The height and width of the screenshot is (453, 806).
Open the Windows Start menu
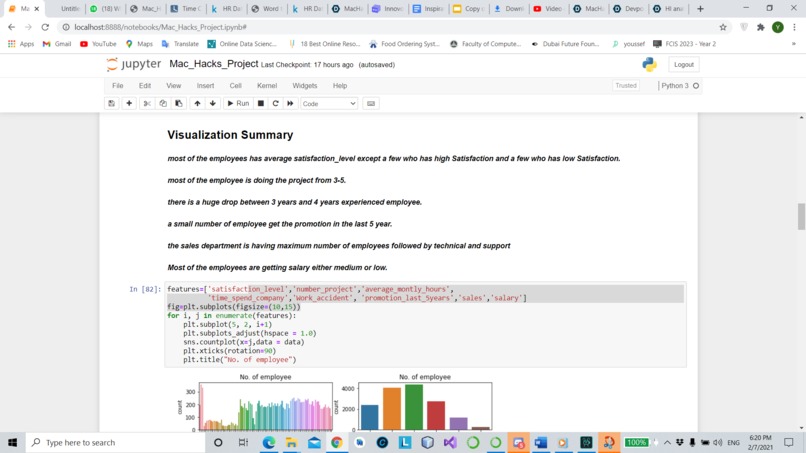[x=12, y=442]
